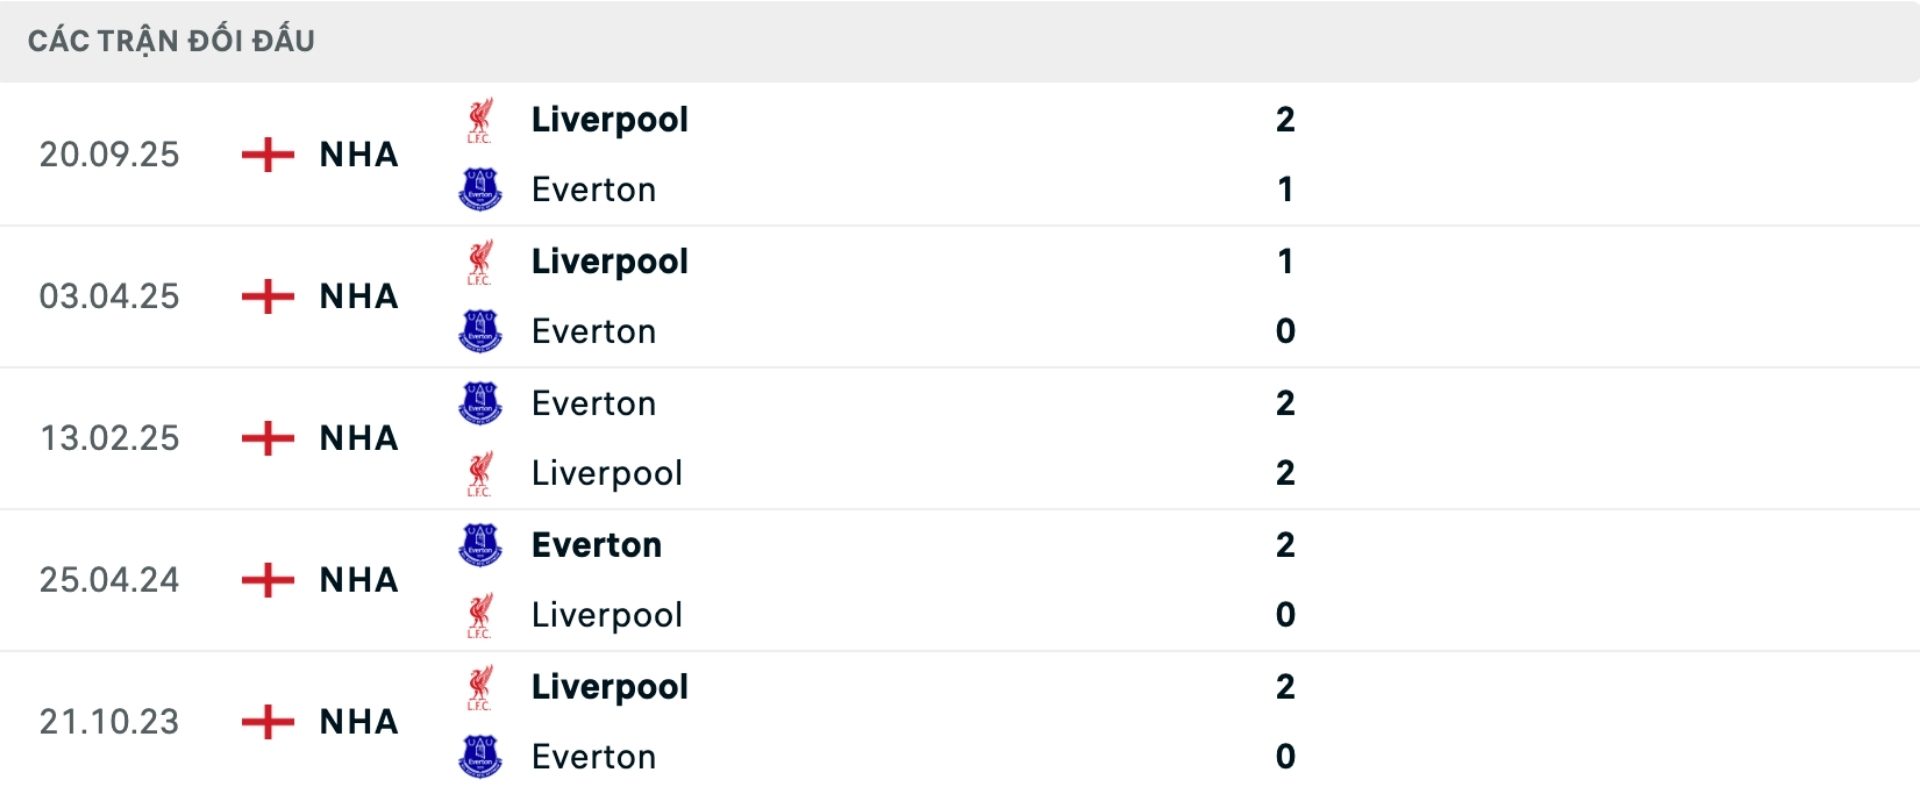Click Everton crest in the 21.10.23 match
Viewport: 1920px width, 792px height.
pyautogui.click(x=480, y=757)
